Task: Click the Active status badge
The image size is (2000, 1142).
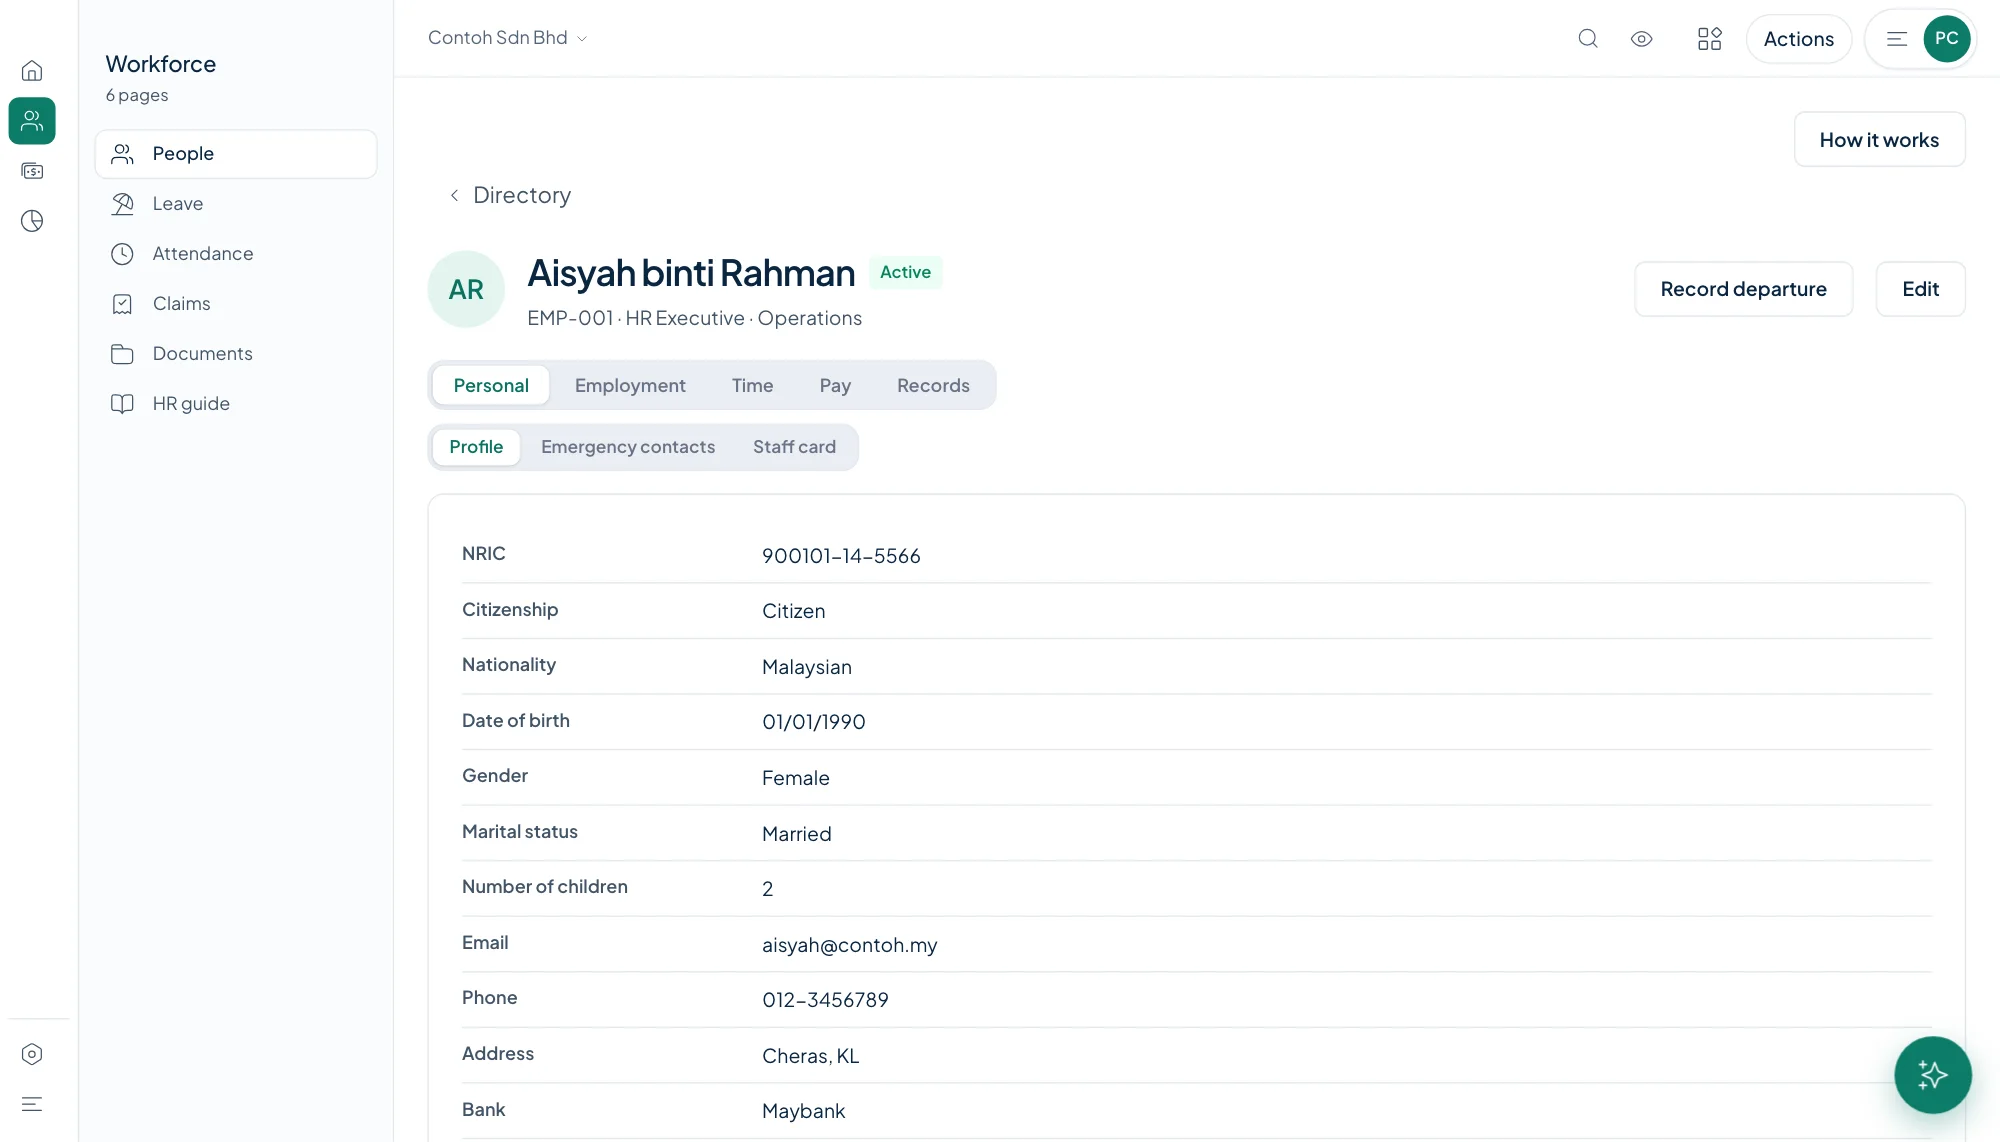Action: pyautogui.click(x=905, y=272)
